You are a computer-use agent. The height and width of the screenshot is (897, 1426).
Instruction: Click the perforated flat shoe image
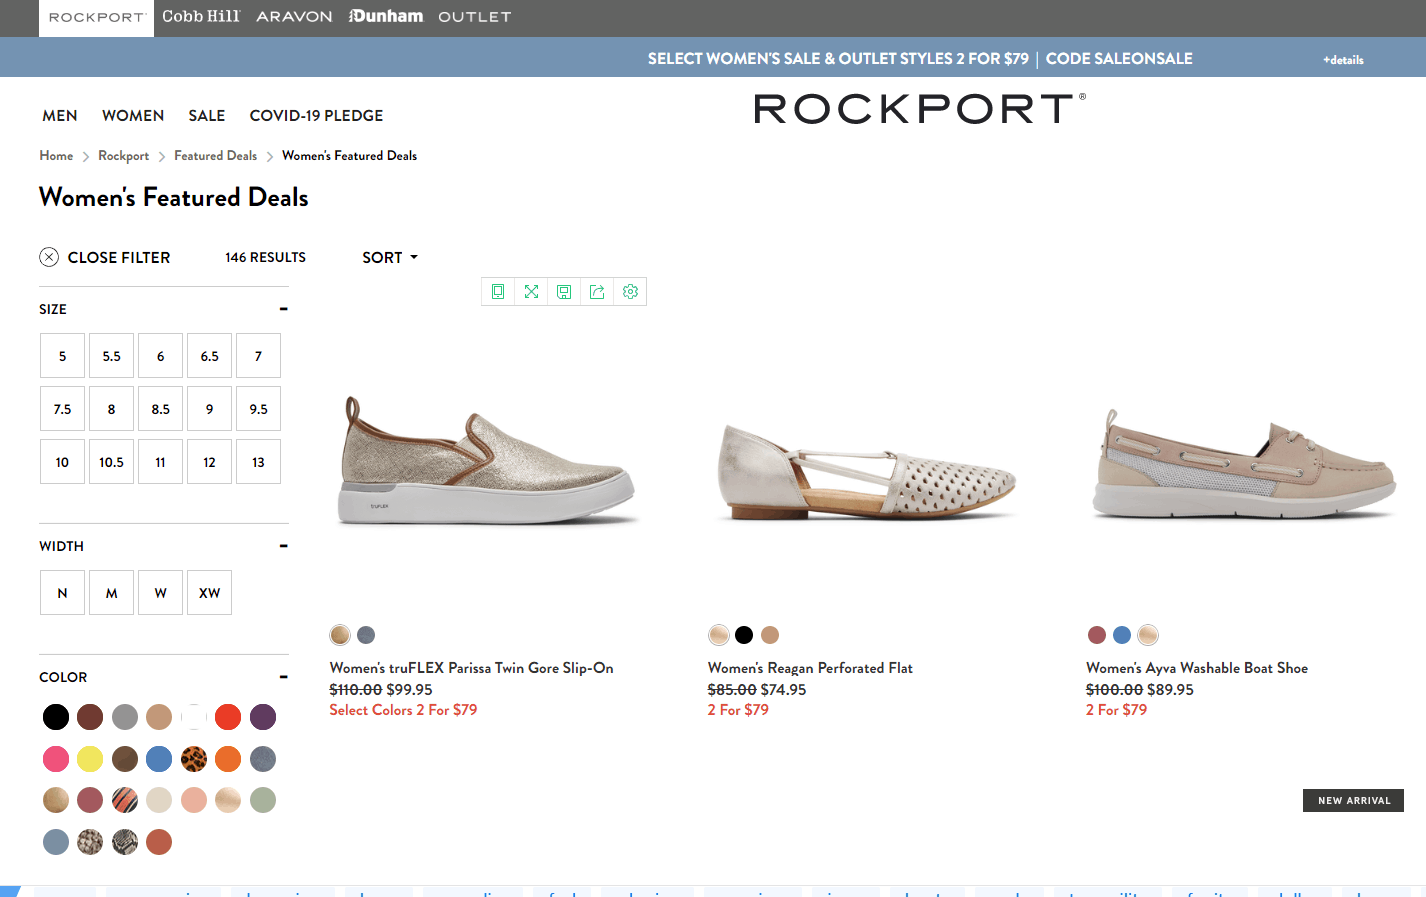(x=866, y=472)
